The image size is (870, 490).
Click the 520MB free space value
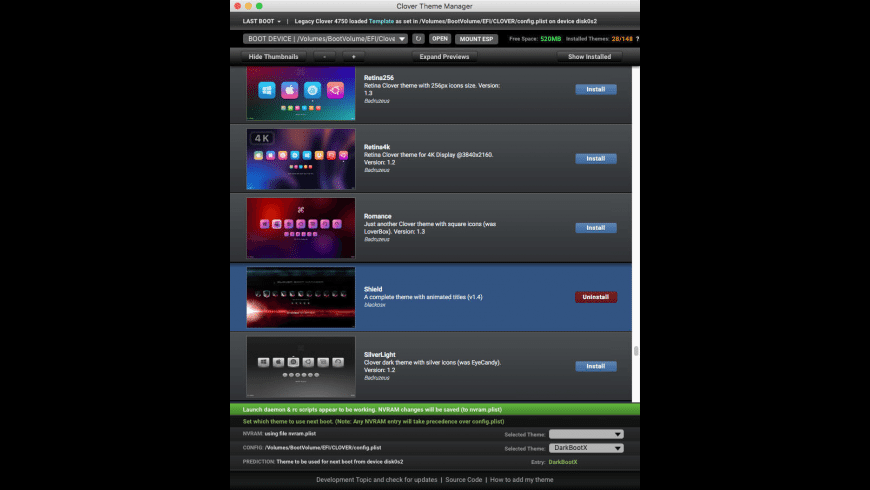click(550, 39)
